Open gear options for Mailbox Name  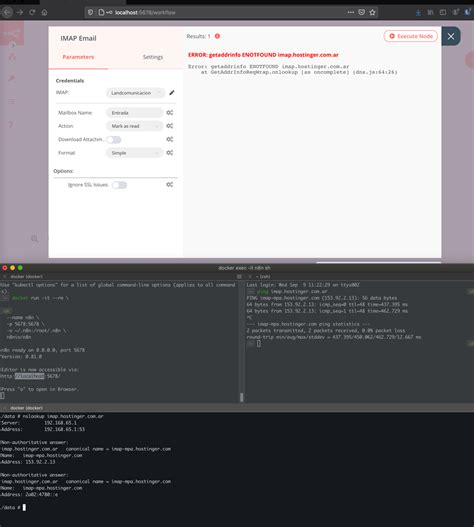click(x=170, y=113)
